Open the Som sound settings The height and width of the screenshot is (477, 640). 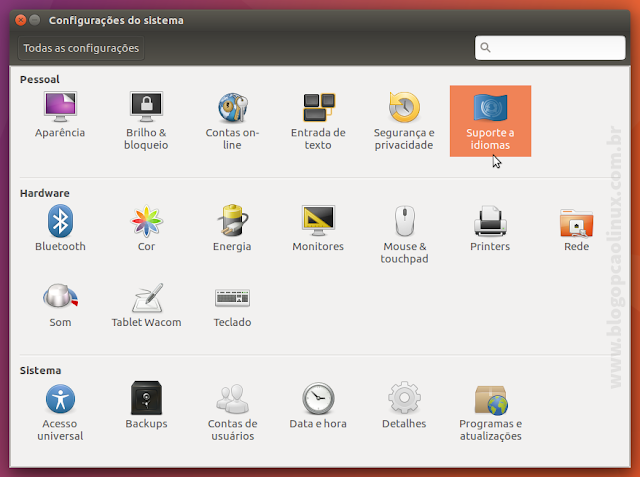coord(60,305)
